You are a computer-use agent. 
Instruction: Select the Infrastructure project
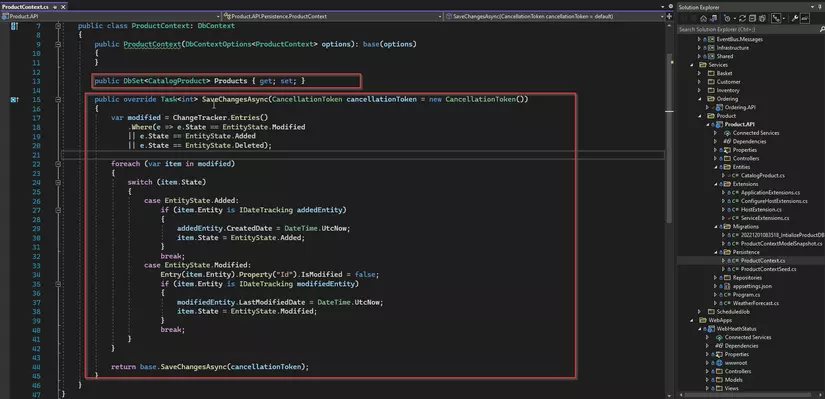click(x=732, y=48)
